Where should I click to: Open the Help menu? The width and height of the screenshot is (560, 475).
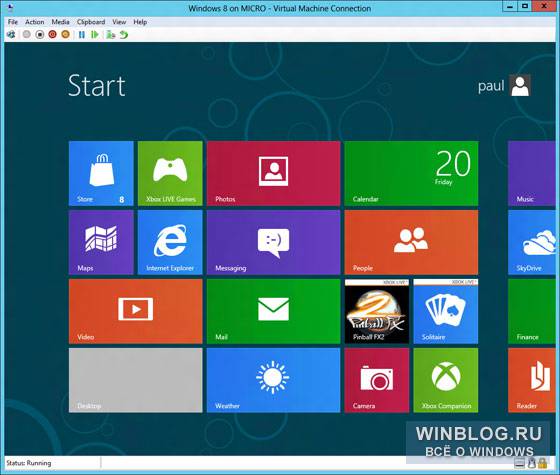point(140,22)
